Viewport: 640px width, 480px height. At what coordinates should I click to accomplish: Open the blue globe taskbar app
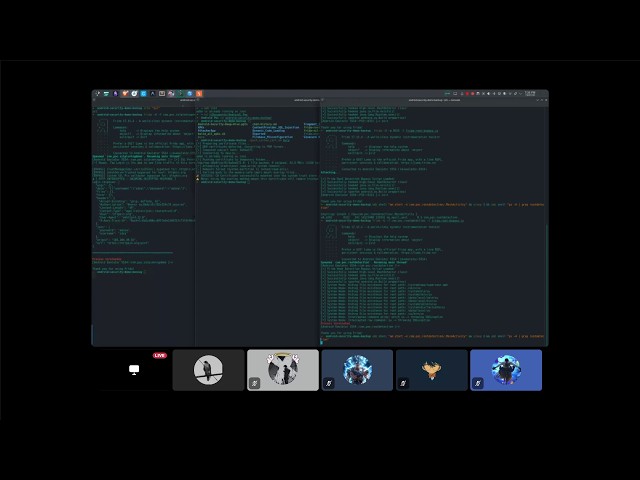click(189, 93)
